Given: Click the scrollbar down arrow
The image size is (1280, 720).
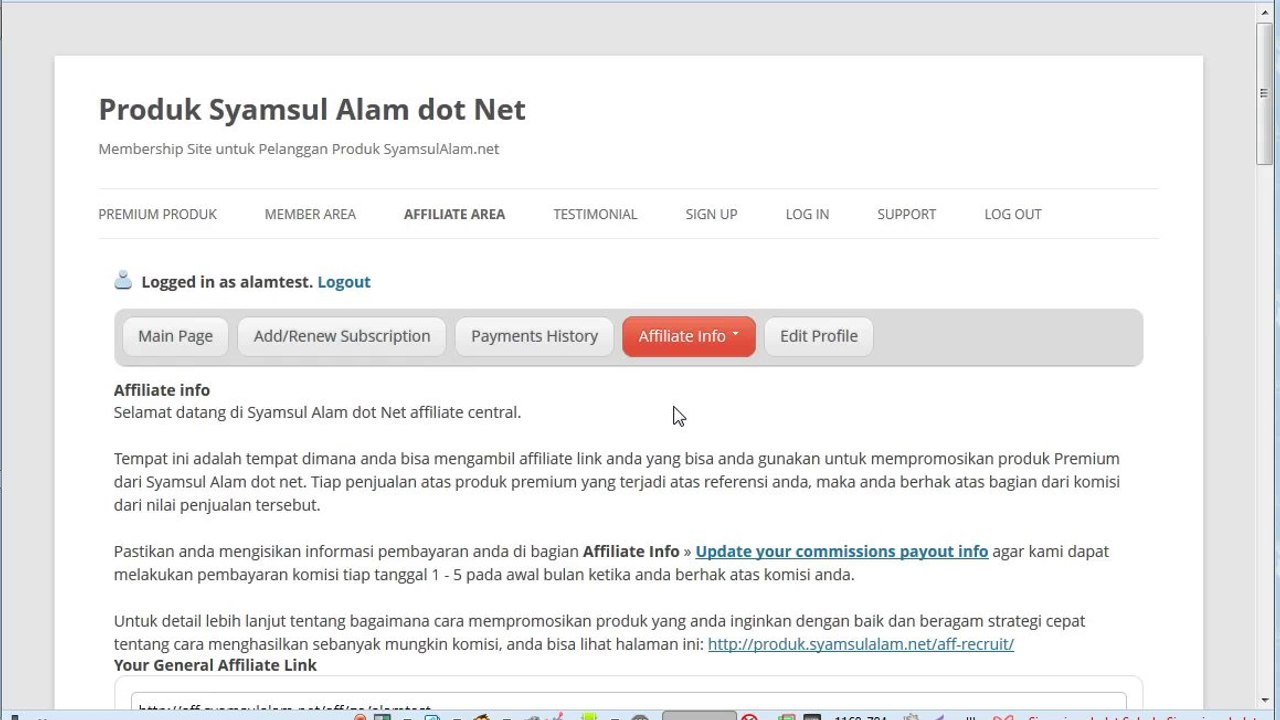Looking at the screenshot, I should (x=1265, y=701).
